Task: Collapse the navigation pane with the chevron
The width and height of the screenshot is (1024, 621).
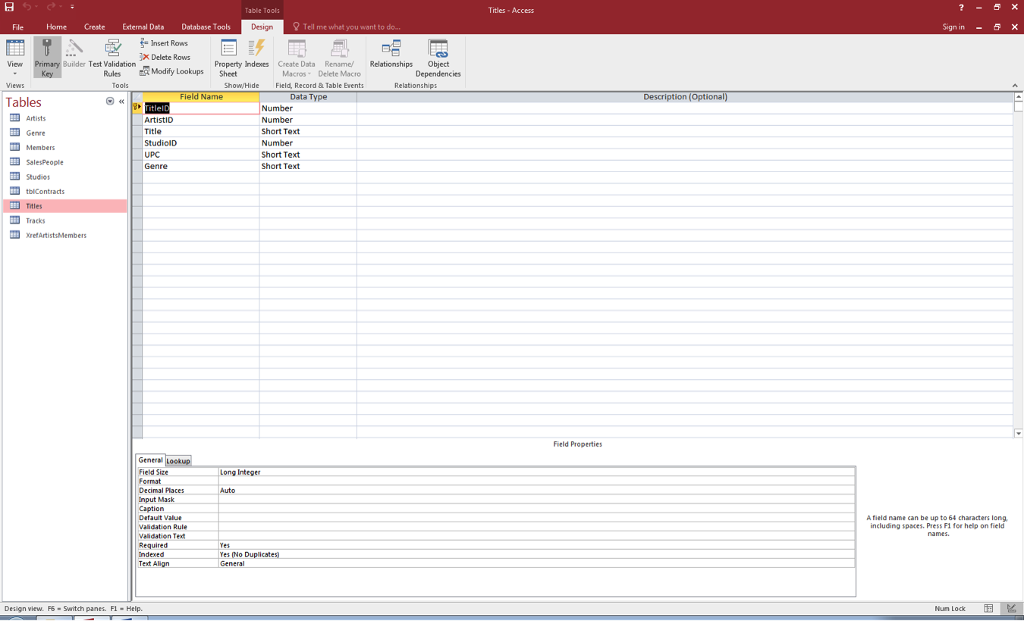Action: click(121, 102)
